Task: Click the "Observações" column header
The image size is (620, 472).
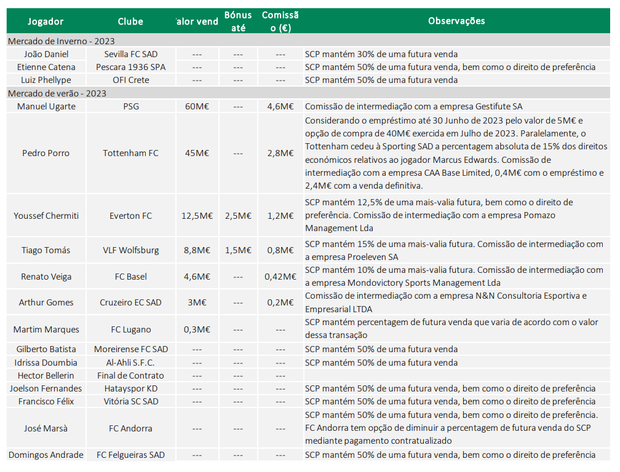Action: (x=456, y=20)
